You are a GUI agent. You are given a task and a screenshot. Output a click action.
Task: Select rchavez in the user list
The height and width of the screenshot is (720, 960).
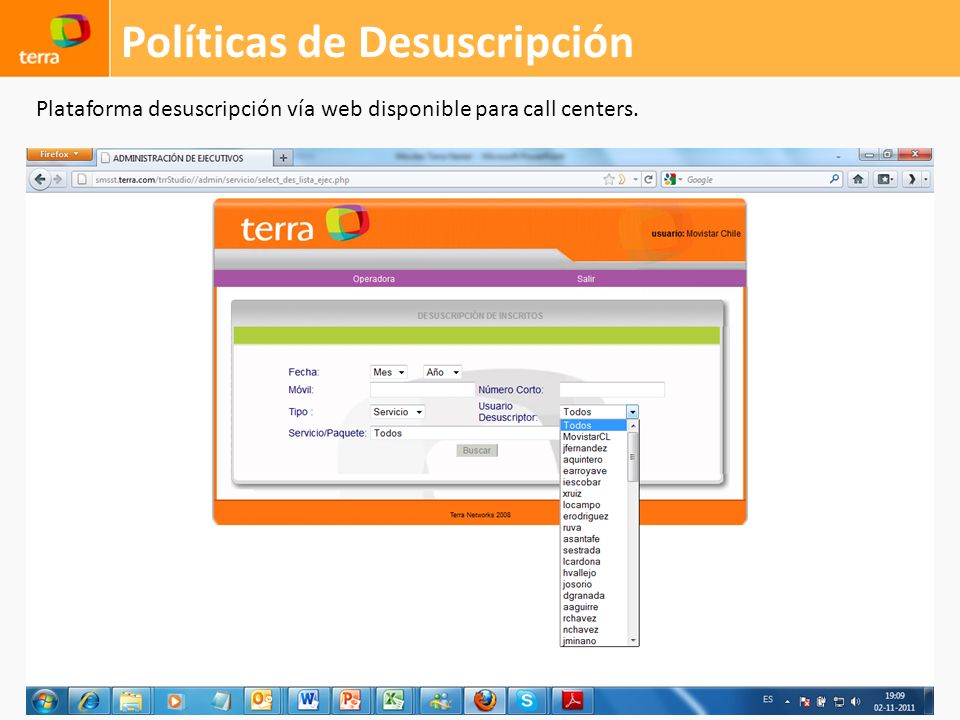point(594,618)
